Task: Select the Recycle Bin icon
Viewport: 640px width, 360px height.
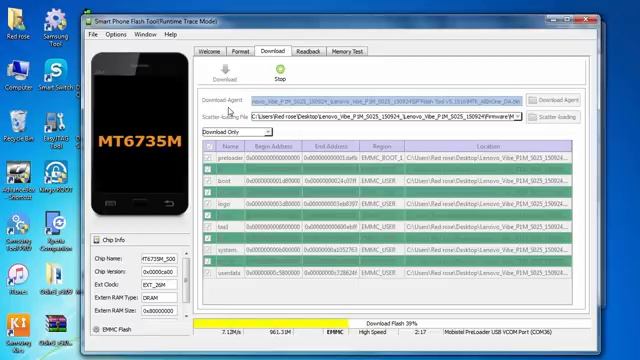Action: click(18, 126)
